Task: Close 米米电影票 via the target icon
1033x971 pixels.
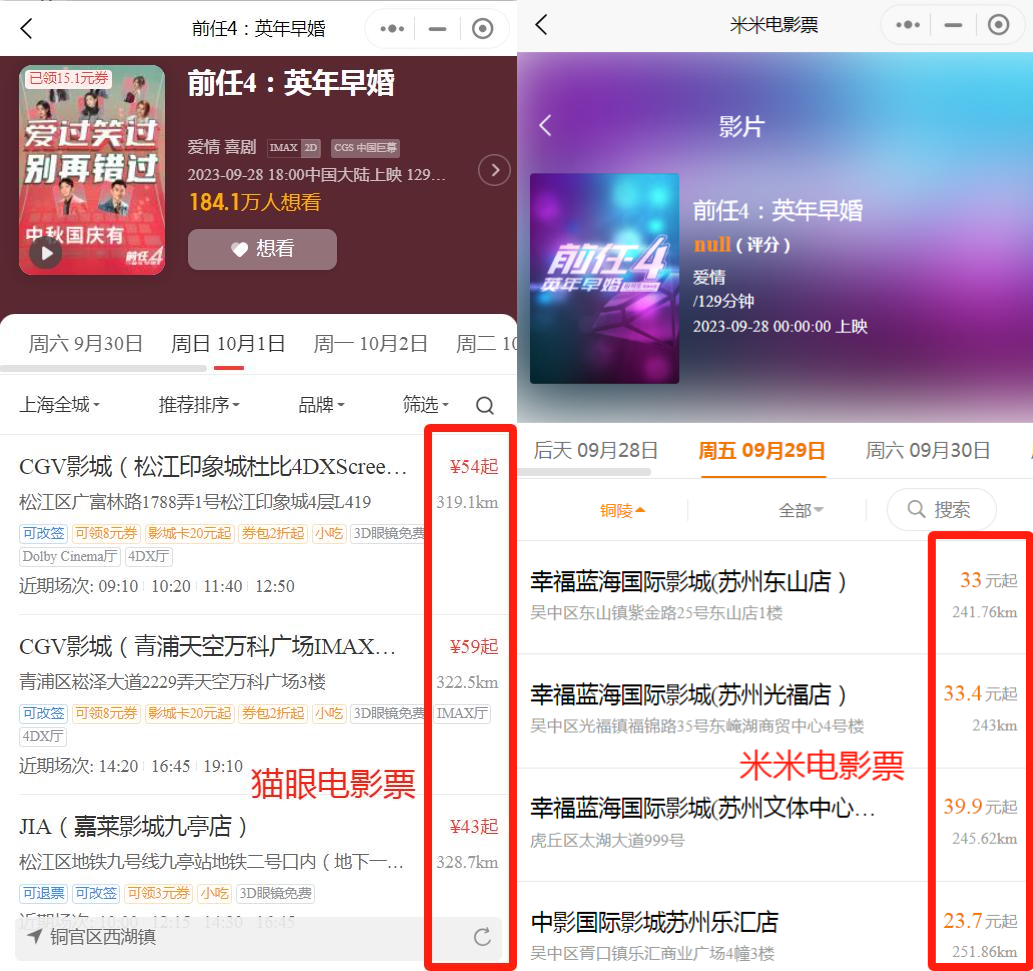Action: click(x=998, y=25)
